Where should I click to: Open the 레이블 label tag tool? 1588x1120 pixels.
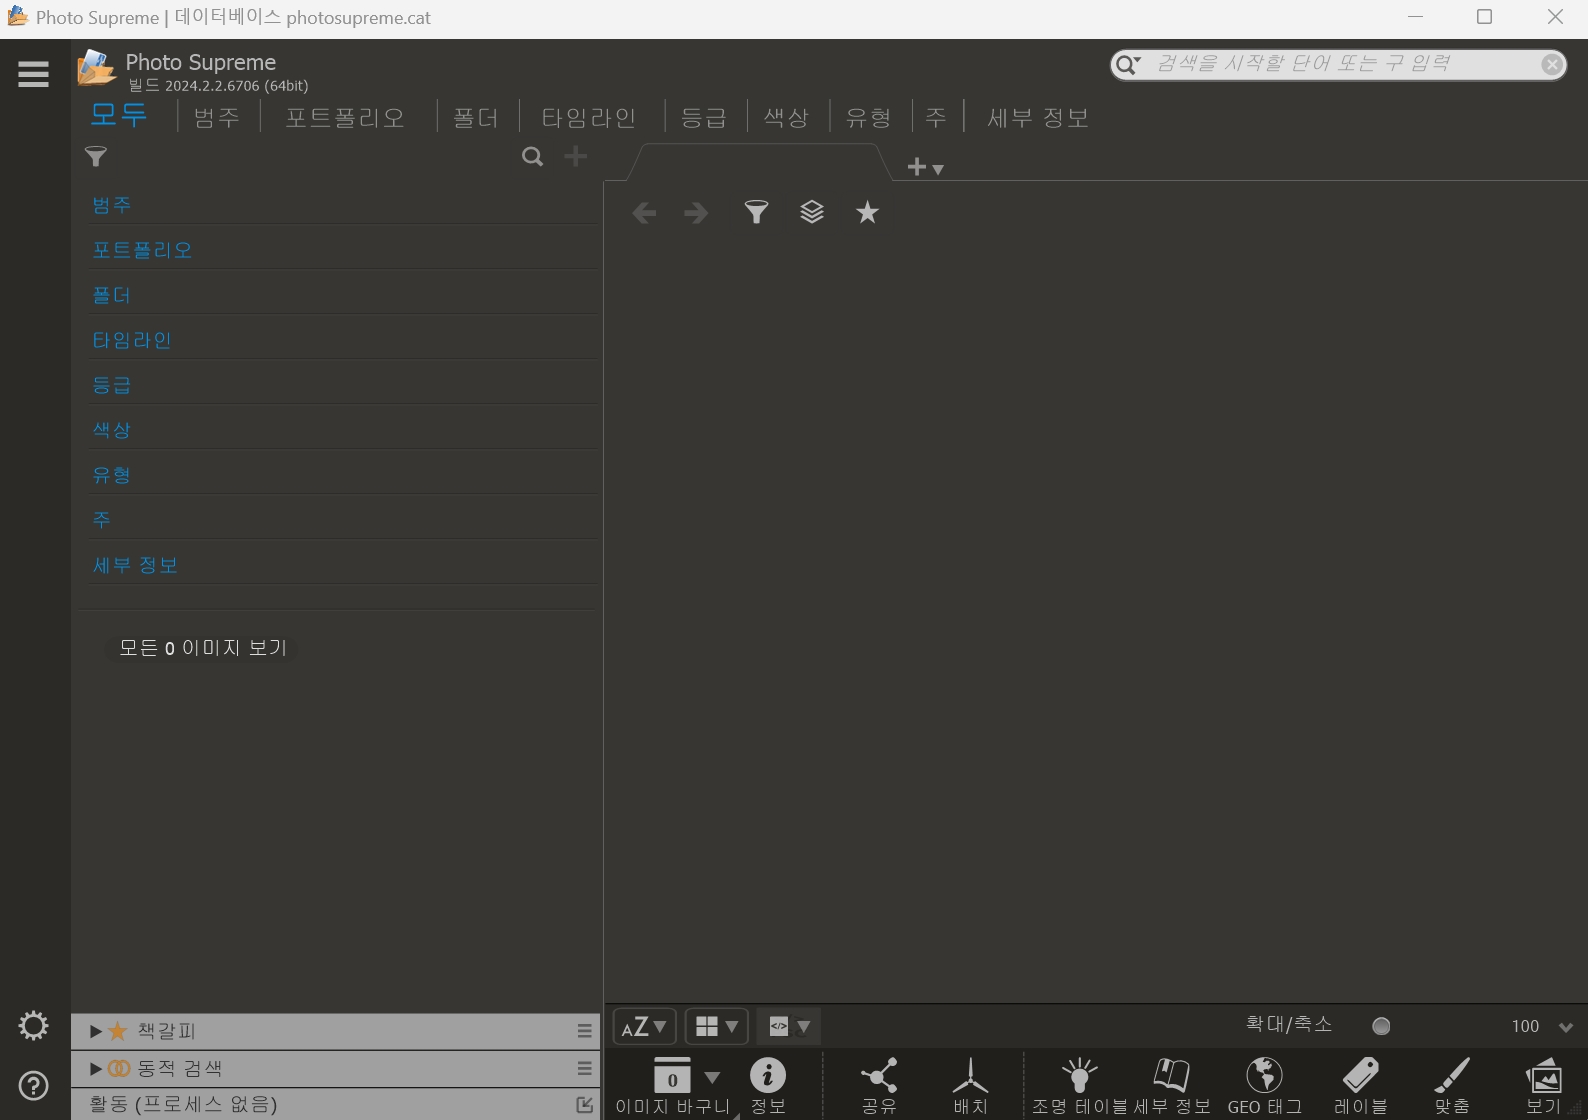point(1360,1085)
